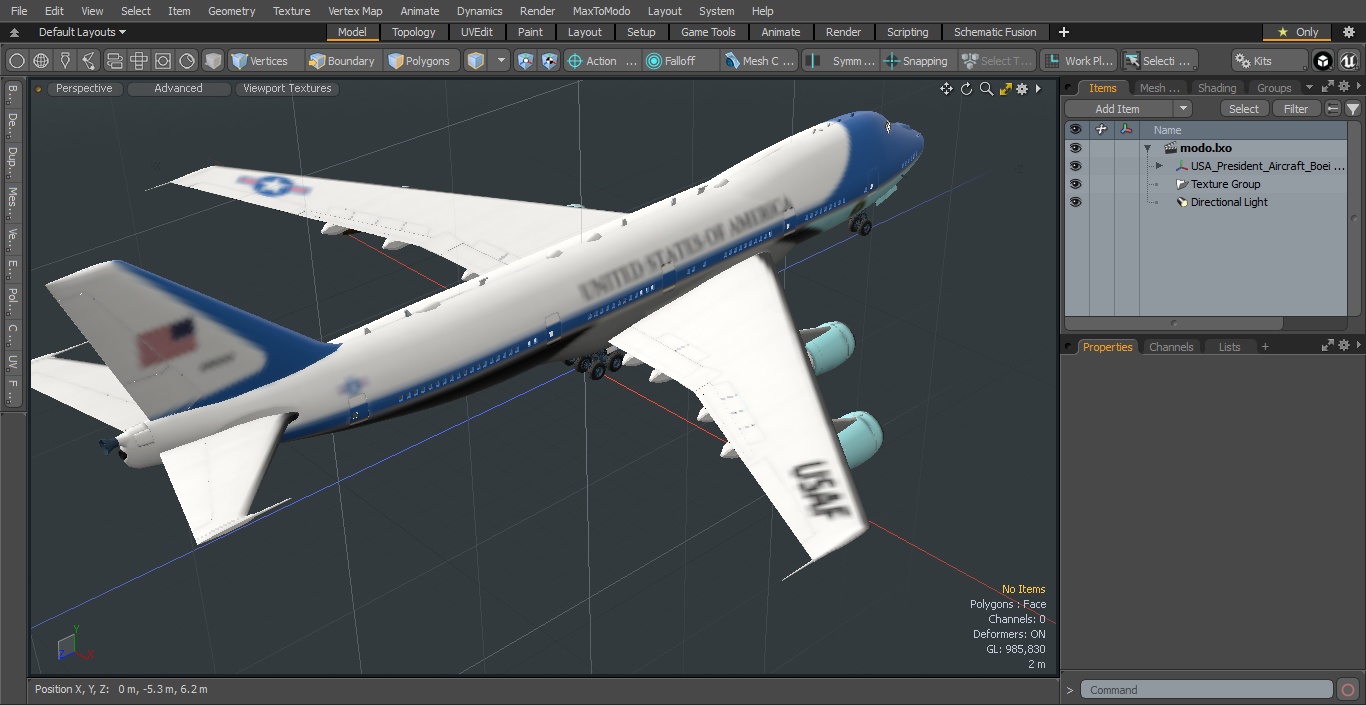Screen dimensions: 1366x705
Task: Click the gray shaded cube icon
Action: (x=213, y=61)
